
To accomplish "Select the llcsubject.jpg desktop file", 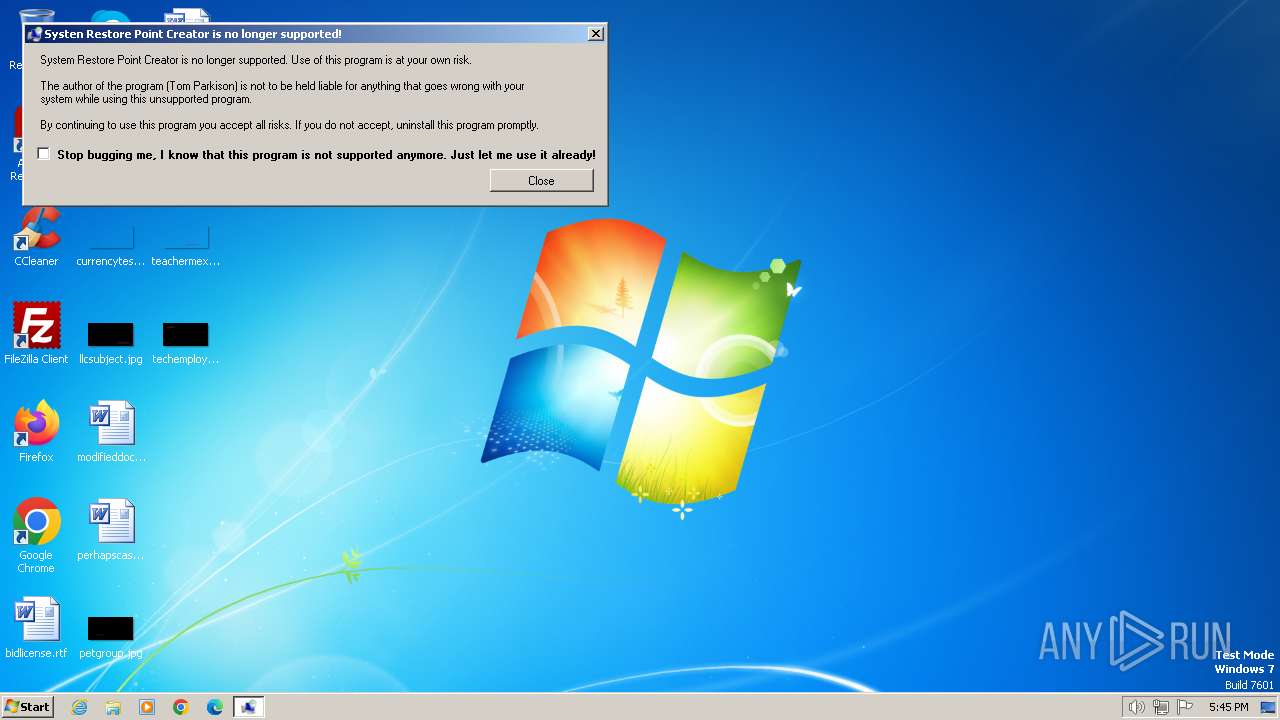I will click(x=111, y=343).
